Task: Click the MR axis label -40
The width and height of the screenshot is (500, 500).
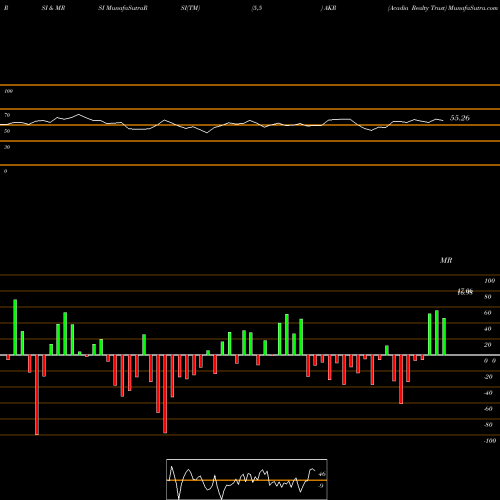Action: pos(488,393)
